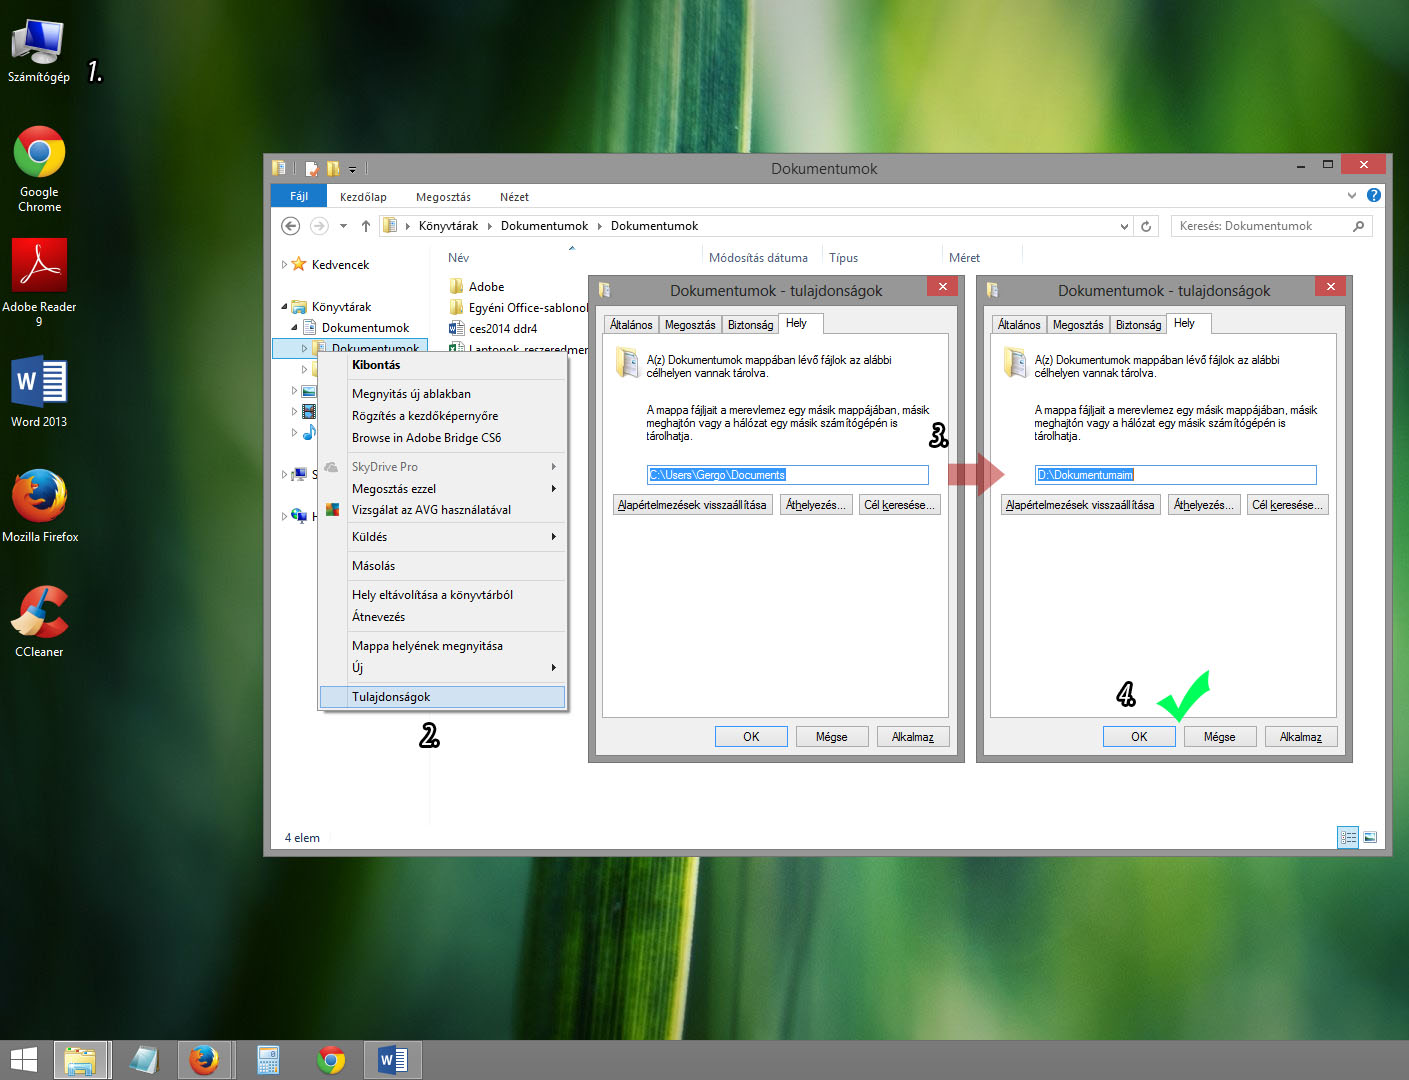1409x1080 pixels.
Task: Click the D:\Dokumentumaim path field
Action: [1175, 475]
